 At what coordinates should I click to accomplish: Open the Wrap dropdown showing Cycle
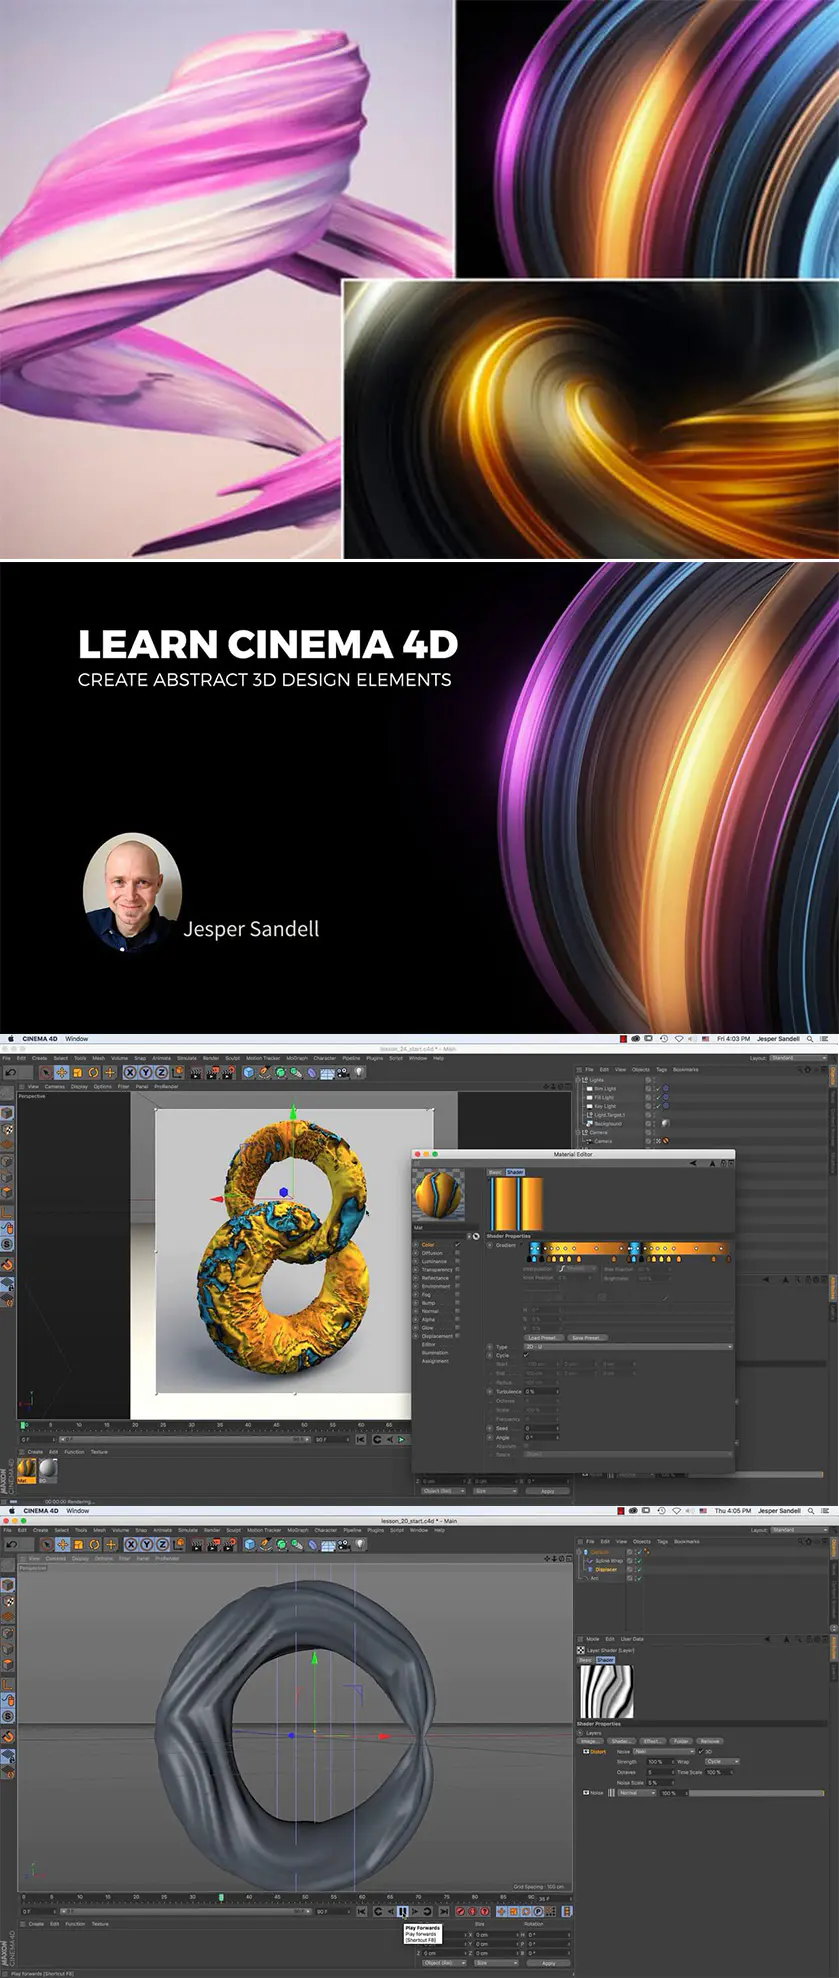pyautogui.click(x=722, y=1761)
